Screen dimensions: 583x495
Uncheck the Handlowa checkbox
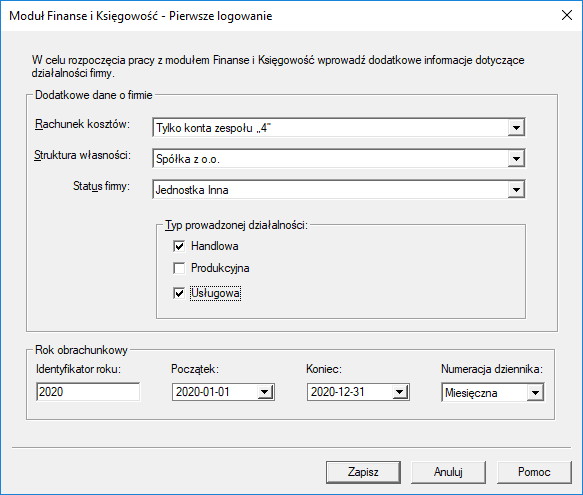179,246
